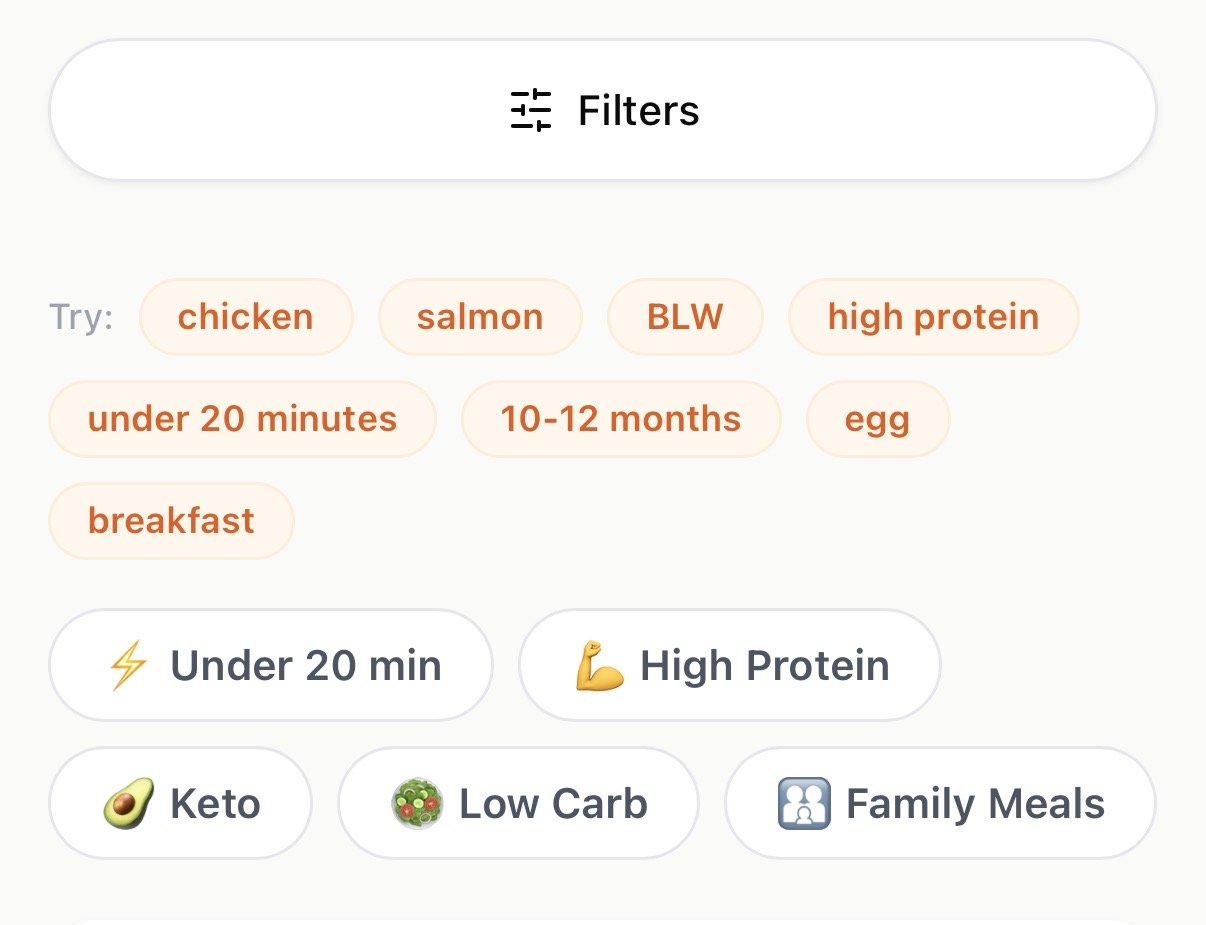Click the flexed bicep emoji icon
Image resolution: width=1206 pixels, height=925 pixels.
point(600,666)
